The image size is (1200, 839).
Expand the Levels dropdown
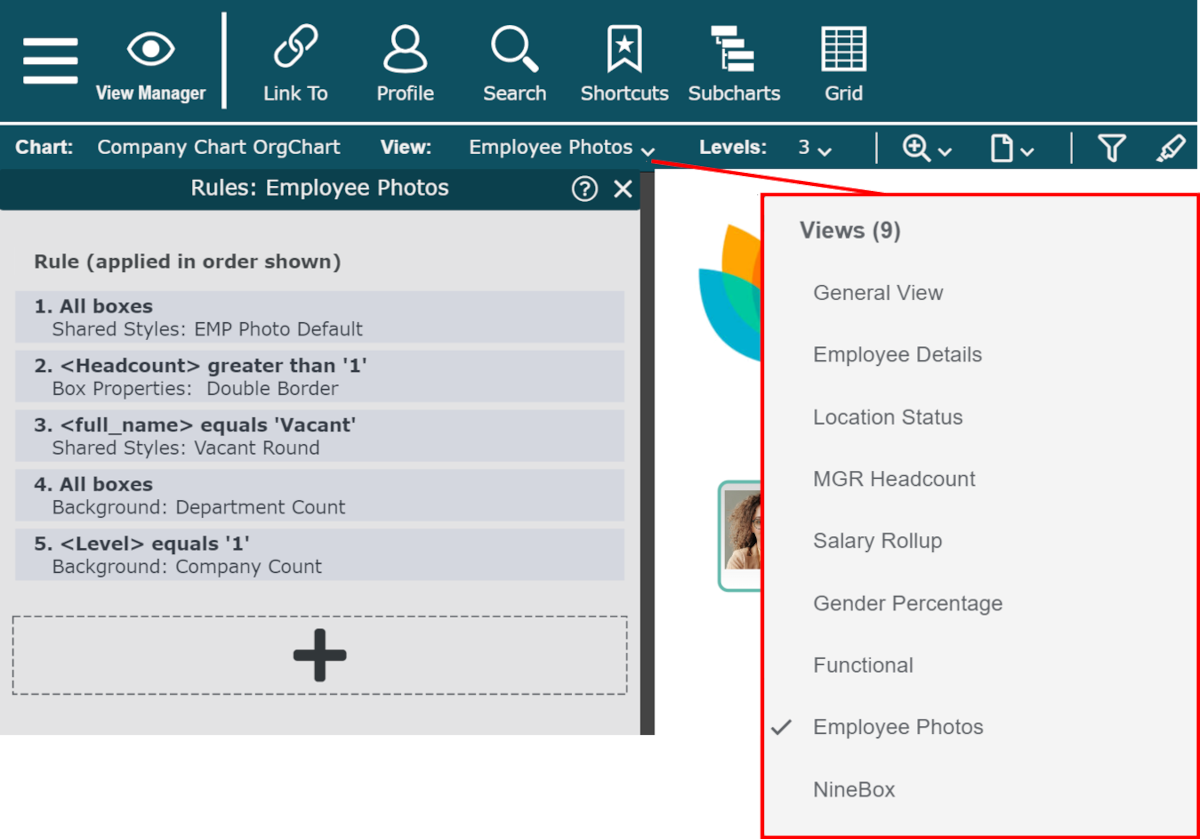(x=815, y=148)
